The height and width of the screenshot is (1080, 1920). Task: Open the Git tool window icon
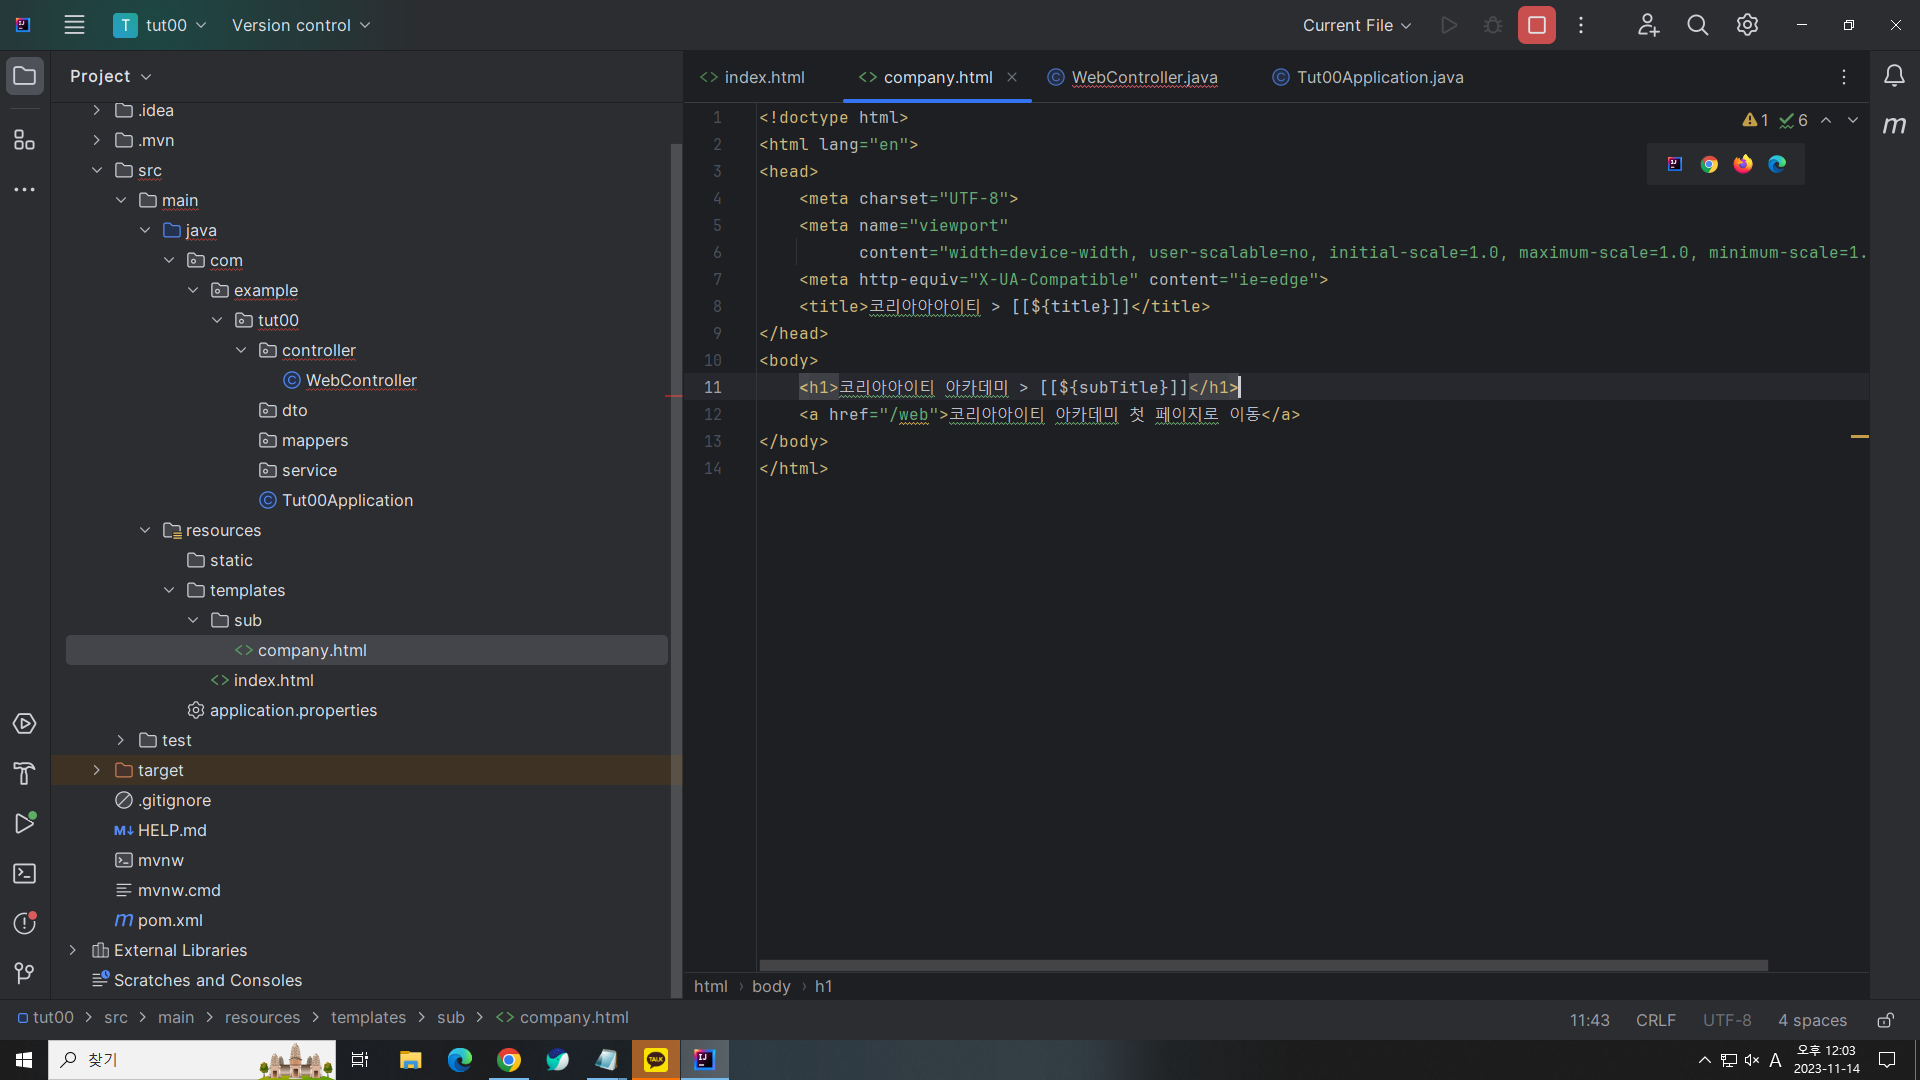24,972
